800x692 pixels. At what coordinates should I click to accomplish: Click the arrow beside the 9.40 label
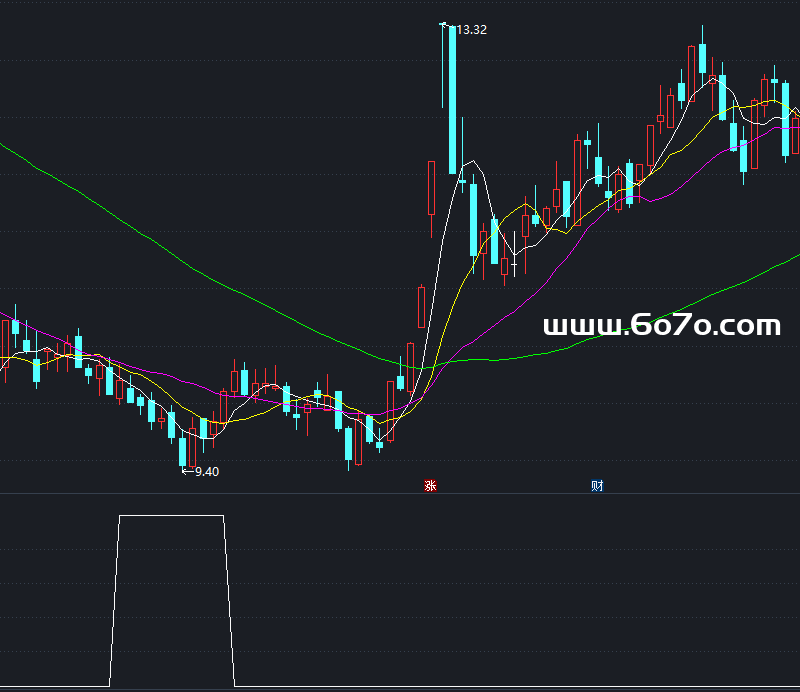187,471
